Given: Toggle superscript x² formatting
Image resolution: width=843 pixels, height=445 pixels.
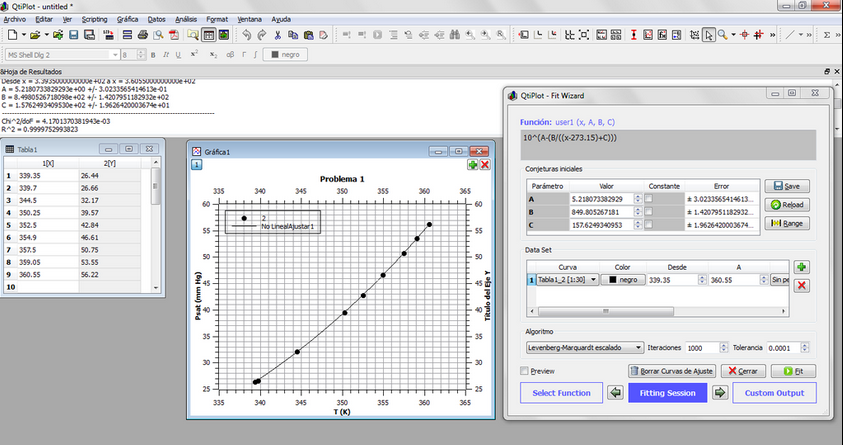Looking at the screenshot, I should point(194,54).
